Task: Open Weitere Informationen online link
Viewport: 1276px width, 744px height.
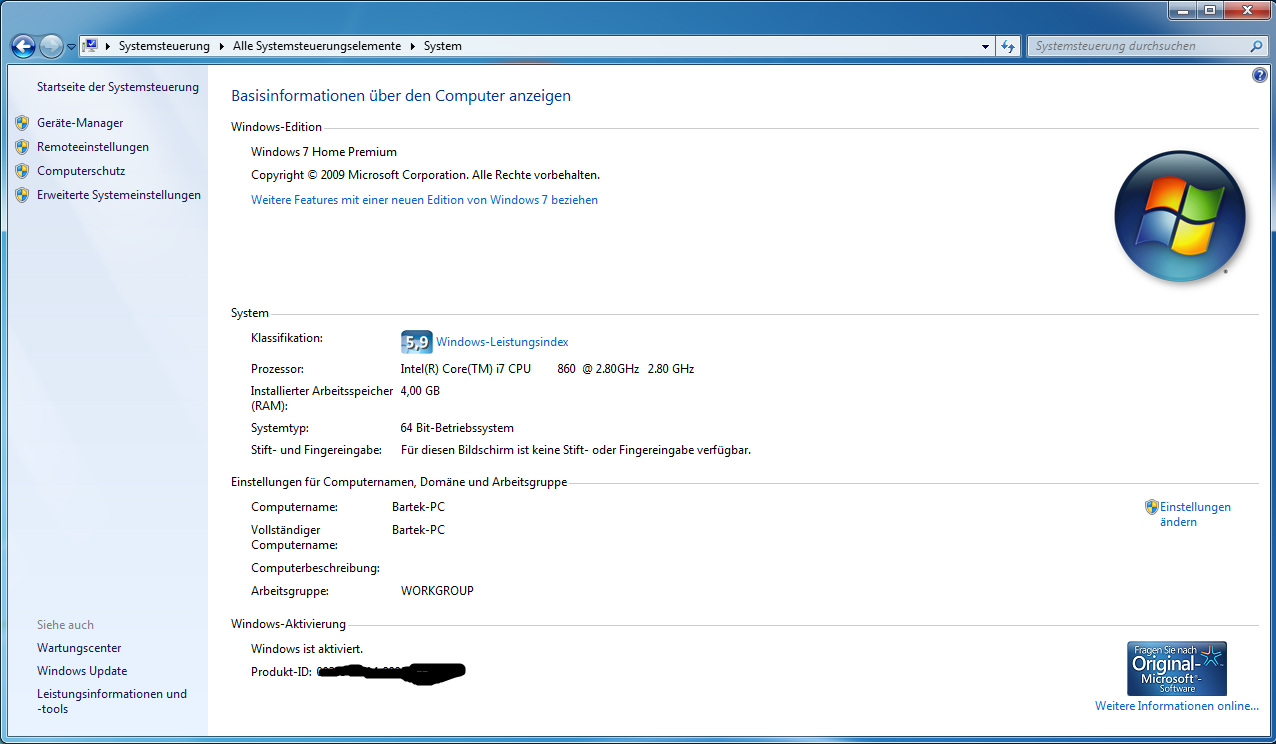Action: click(x=1177, y=706)
